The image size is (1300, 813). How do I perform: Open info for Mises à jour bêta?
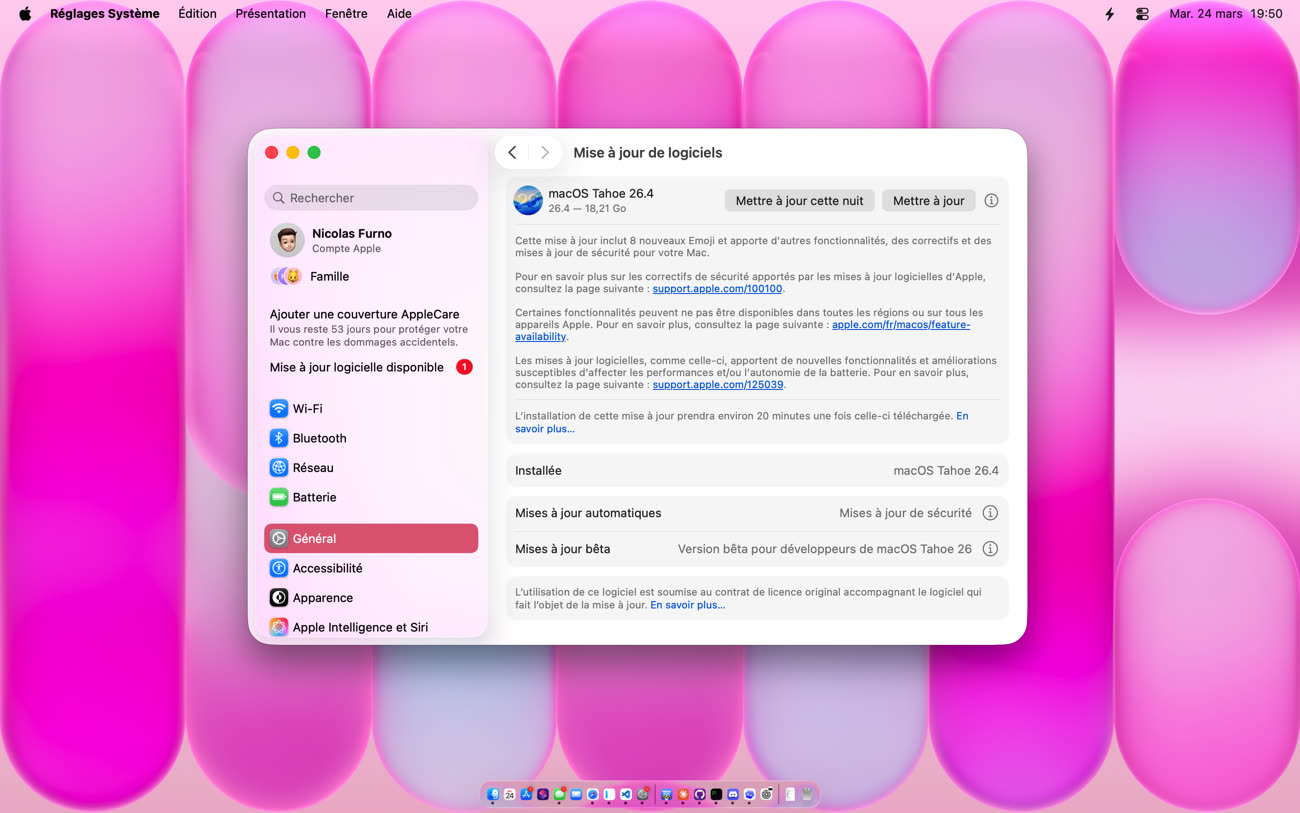990,549
